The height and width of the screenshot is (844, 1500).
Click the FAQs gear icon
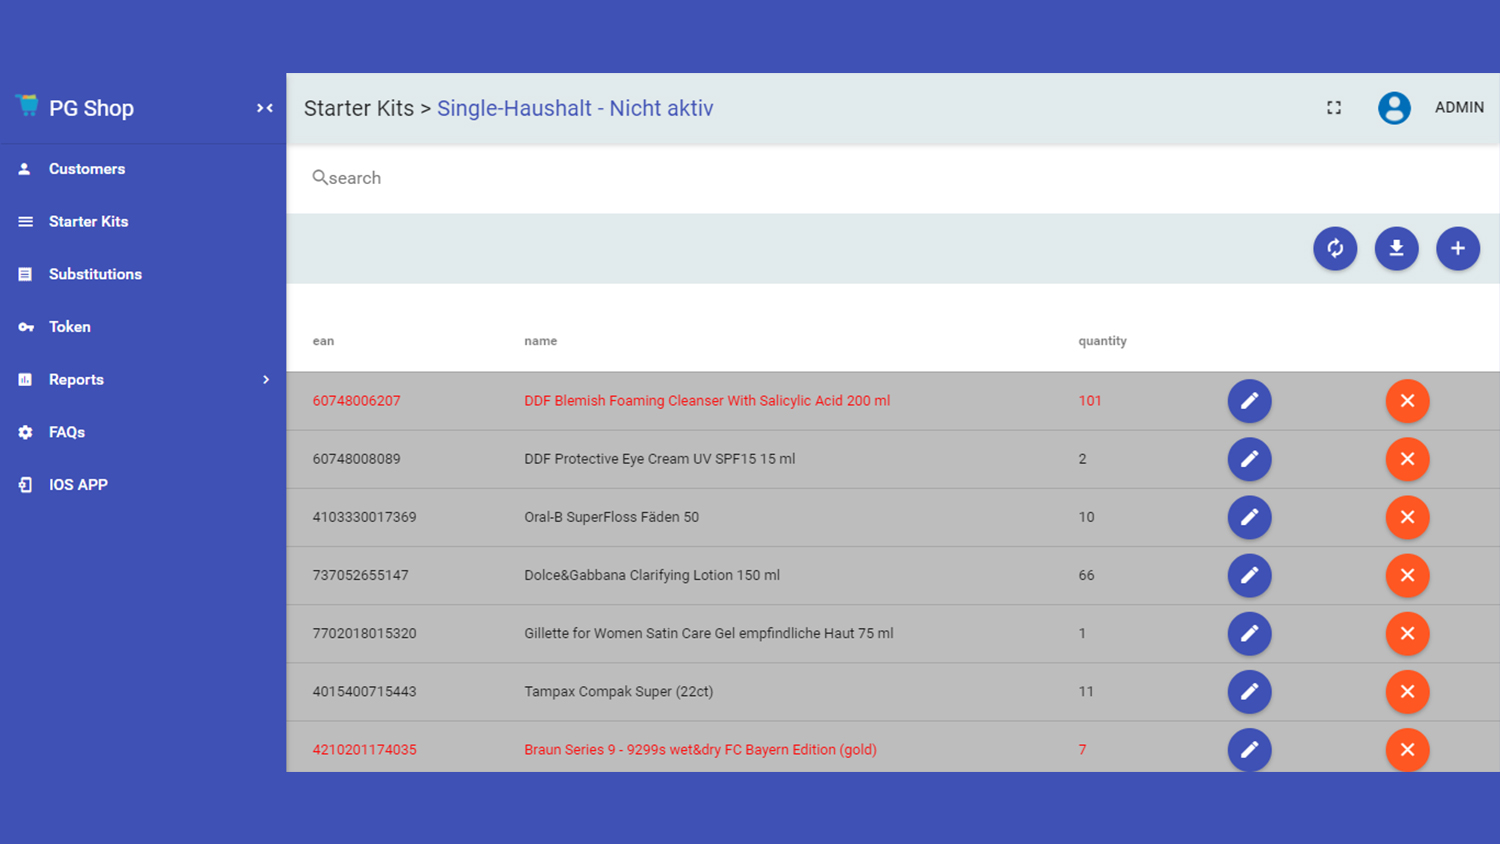click(25, 432)
